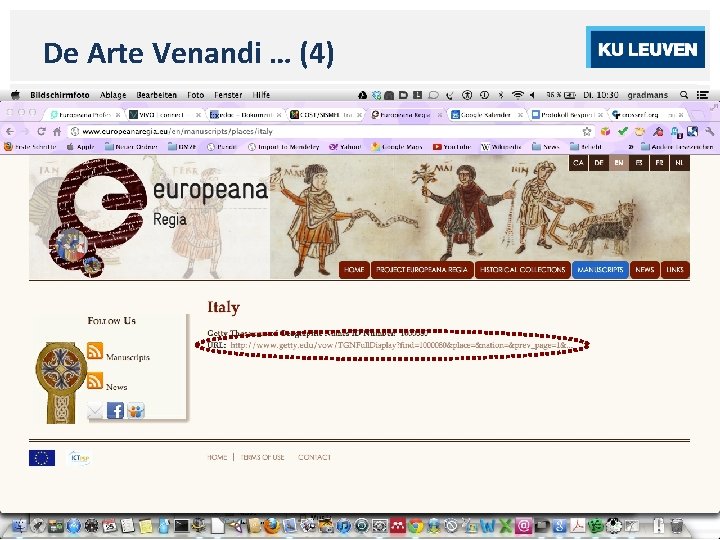720x540 pixels.
Task: Click the email envelope icon under Follow Us
Action: [x=95, y=411]
